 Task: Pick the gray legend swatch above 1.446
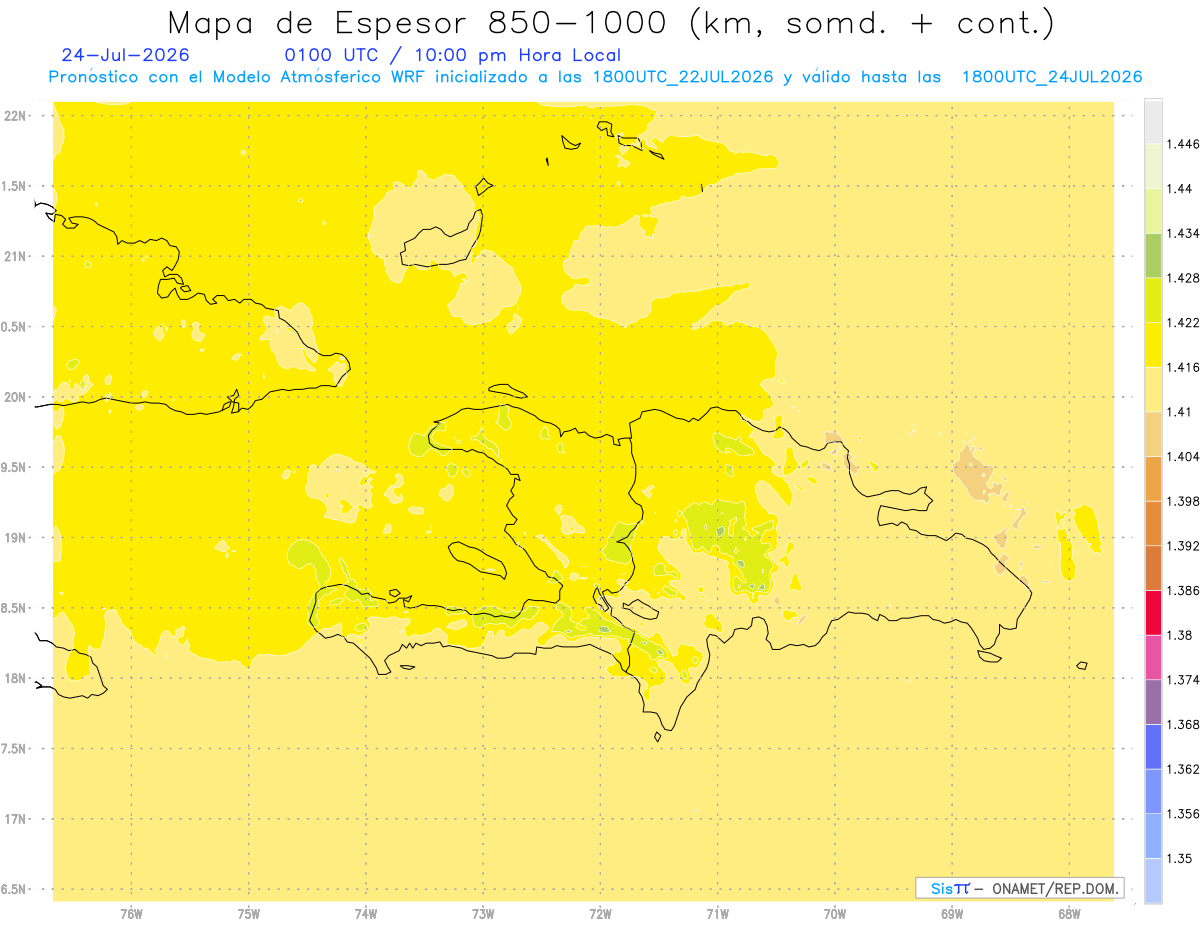pos(1153,122)
